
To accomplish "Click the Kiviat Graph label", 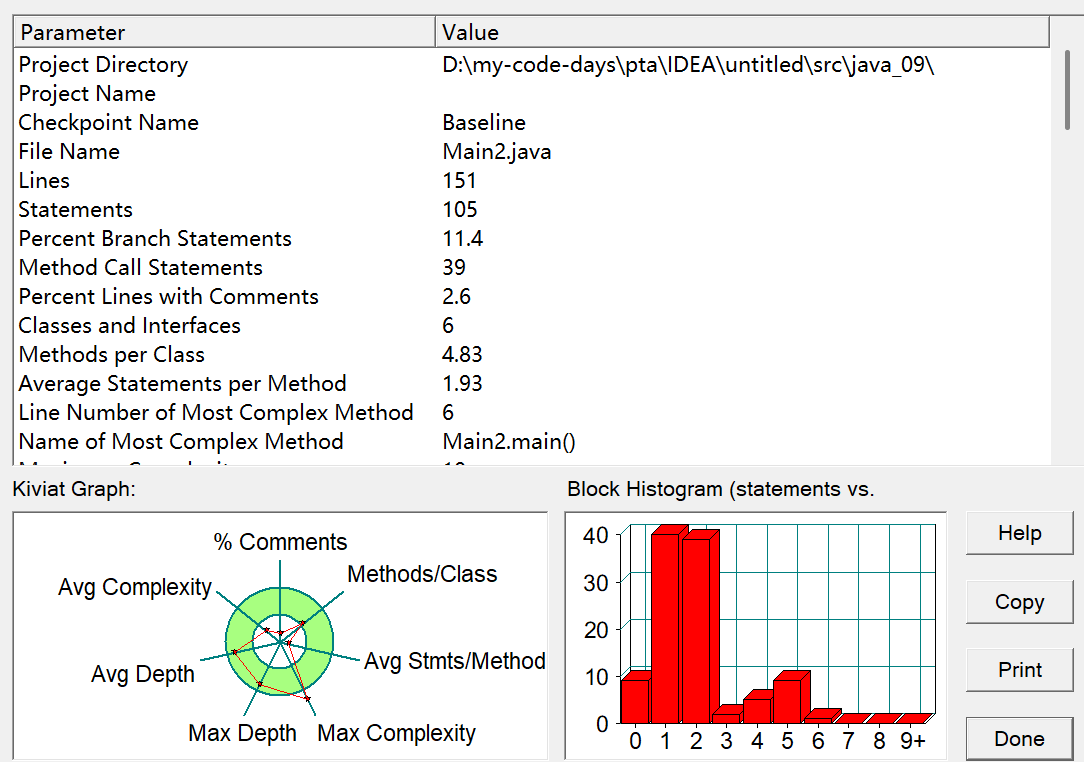I will coord(74,489).
